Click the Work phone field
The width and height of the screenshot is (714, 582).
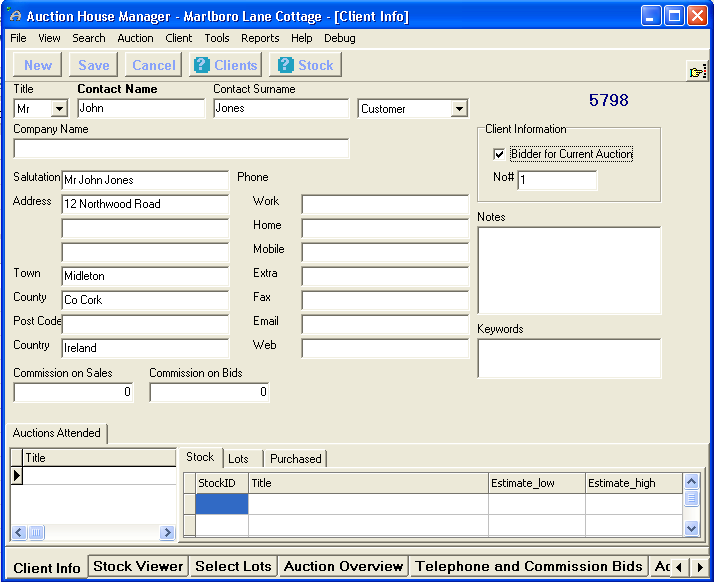pyautogui.click(x=385, y=204)
